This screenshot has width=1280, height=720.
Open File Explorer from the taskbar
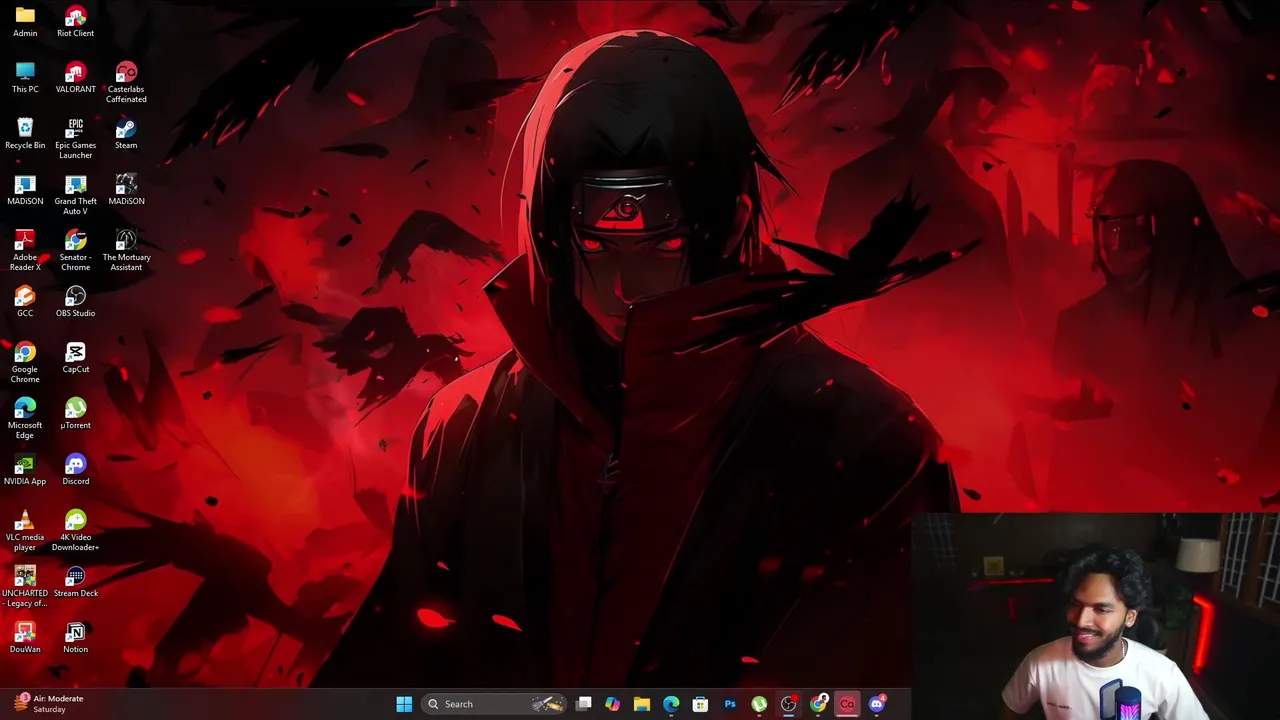[642, 704]
